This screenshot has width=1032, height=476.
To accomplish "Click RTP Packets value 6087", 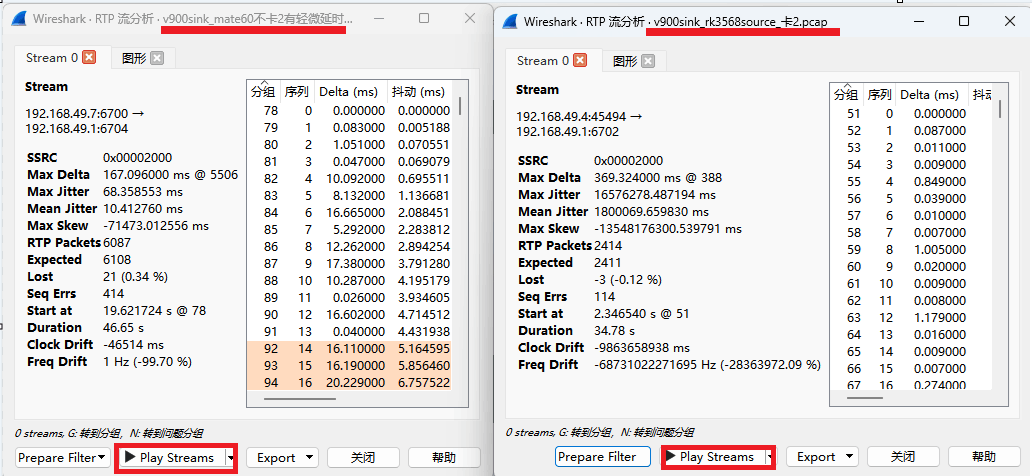I will pos(116,242).
